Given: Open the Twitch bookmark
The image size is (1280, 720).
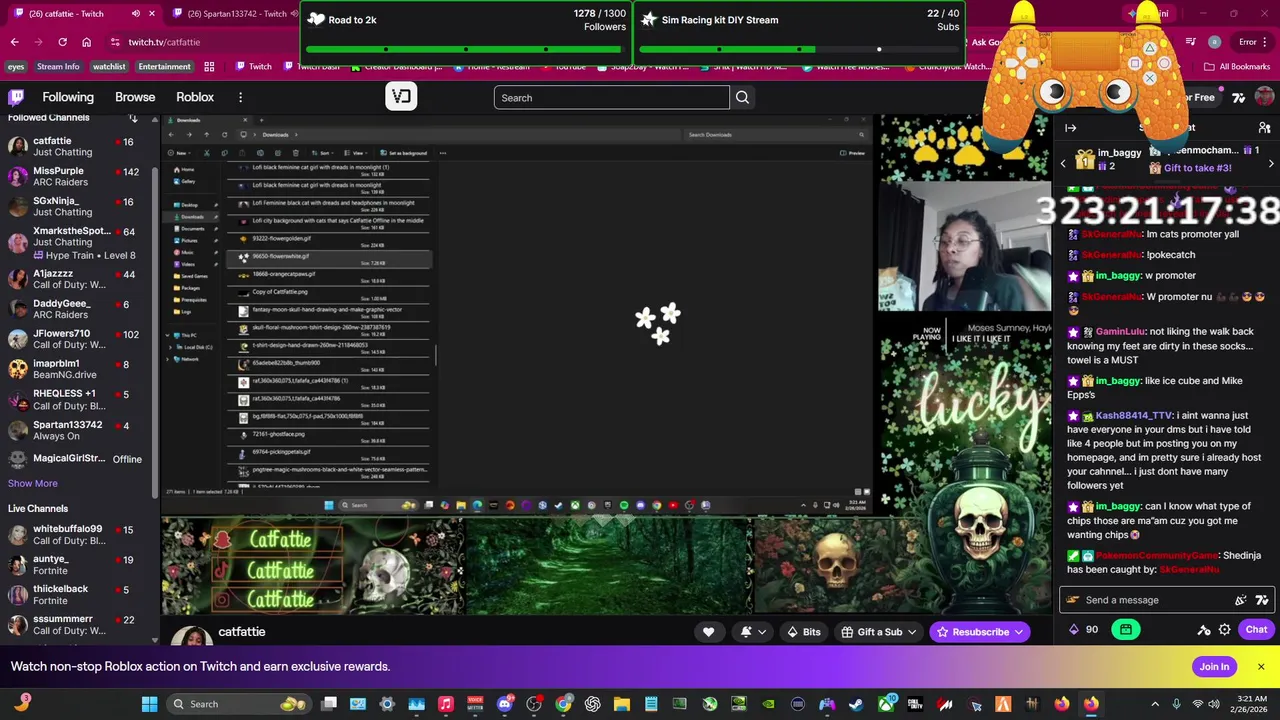Looking at the screenshot, I should 253,67.
